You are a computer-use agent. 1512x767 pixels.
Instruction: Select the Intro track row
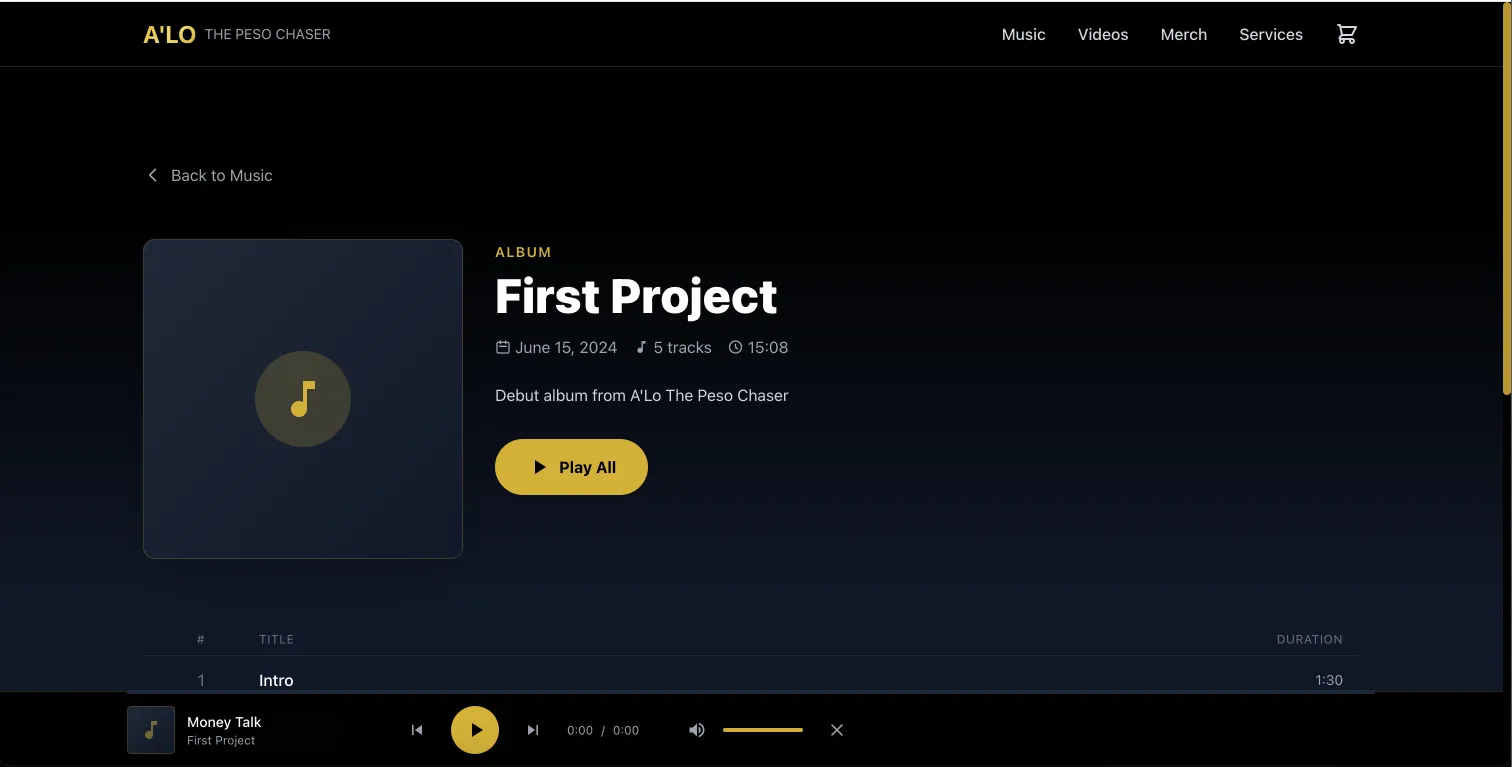point(700,680)
